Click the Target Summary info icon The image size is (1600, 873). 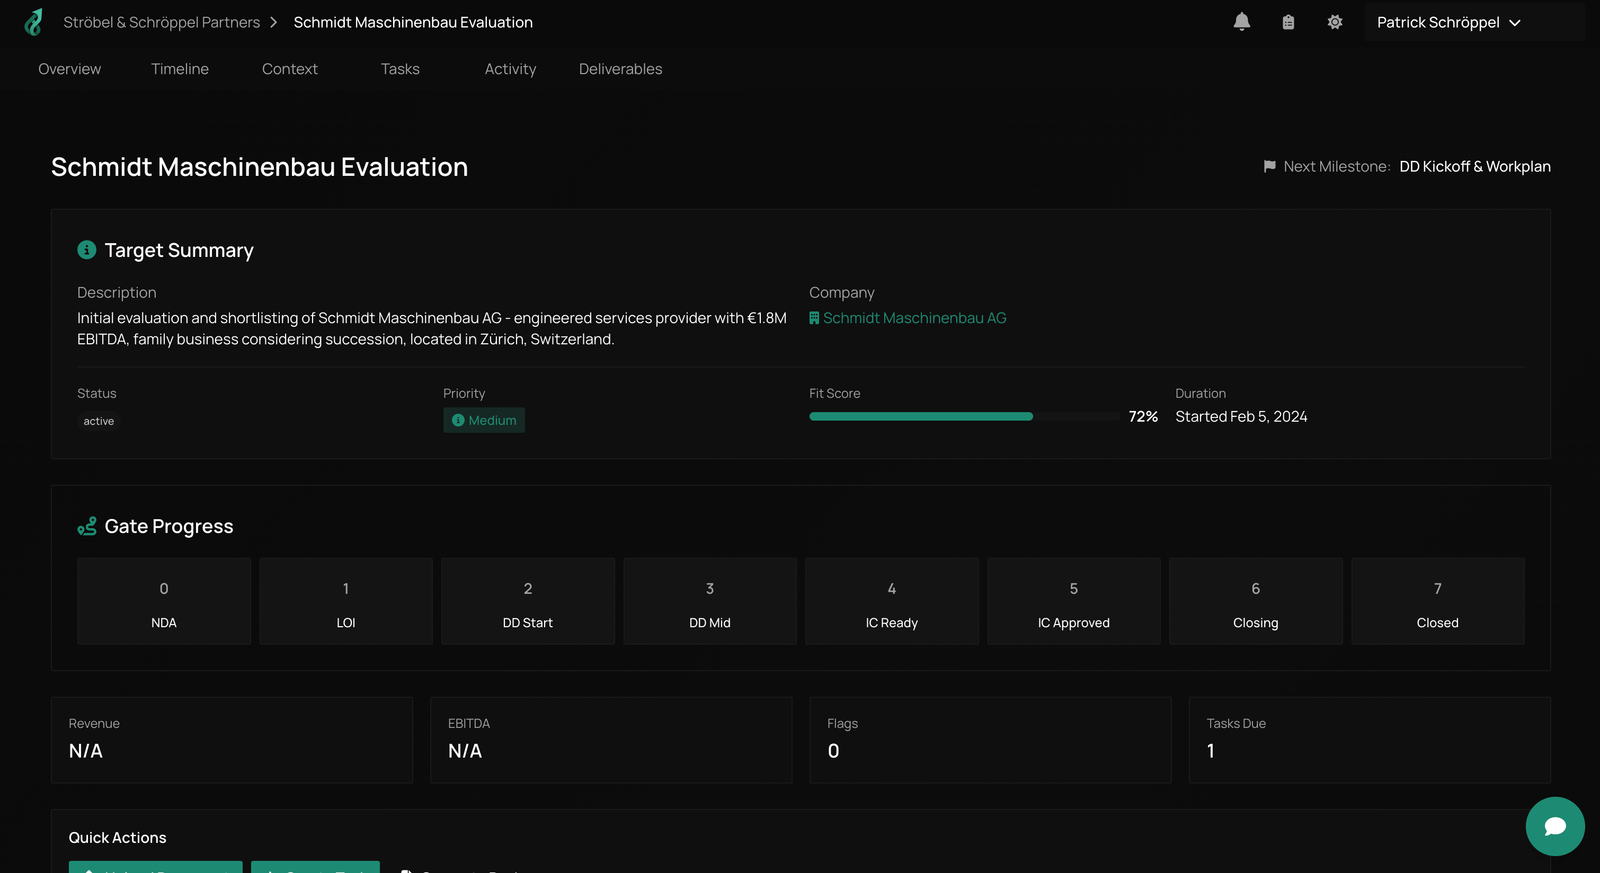(x=87, y=250)
